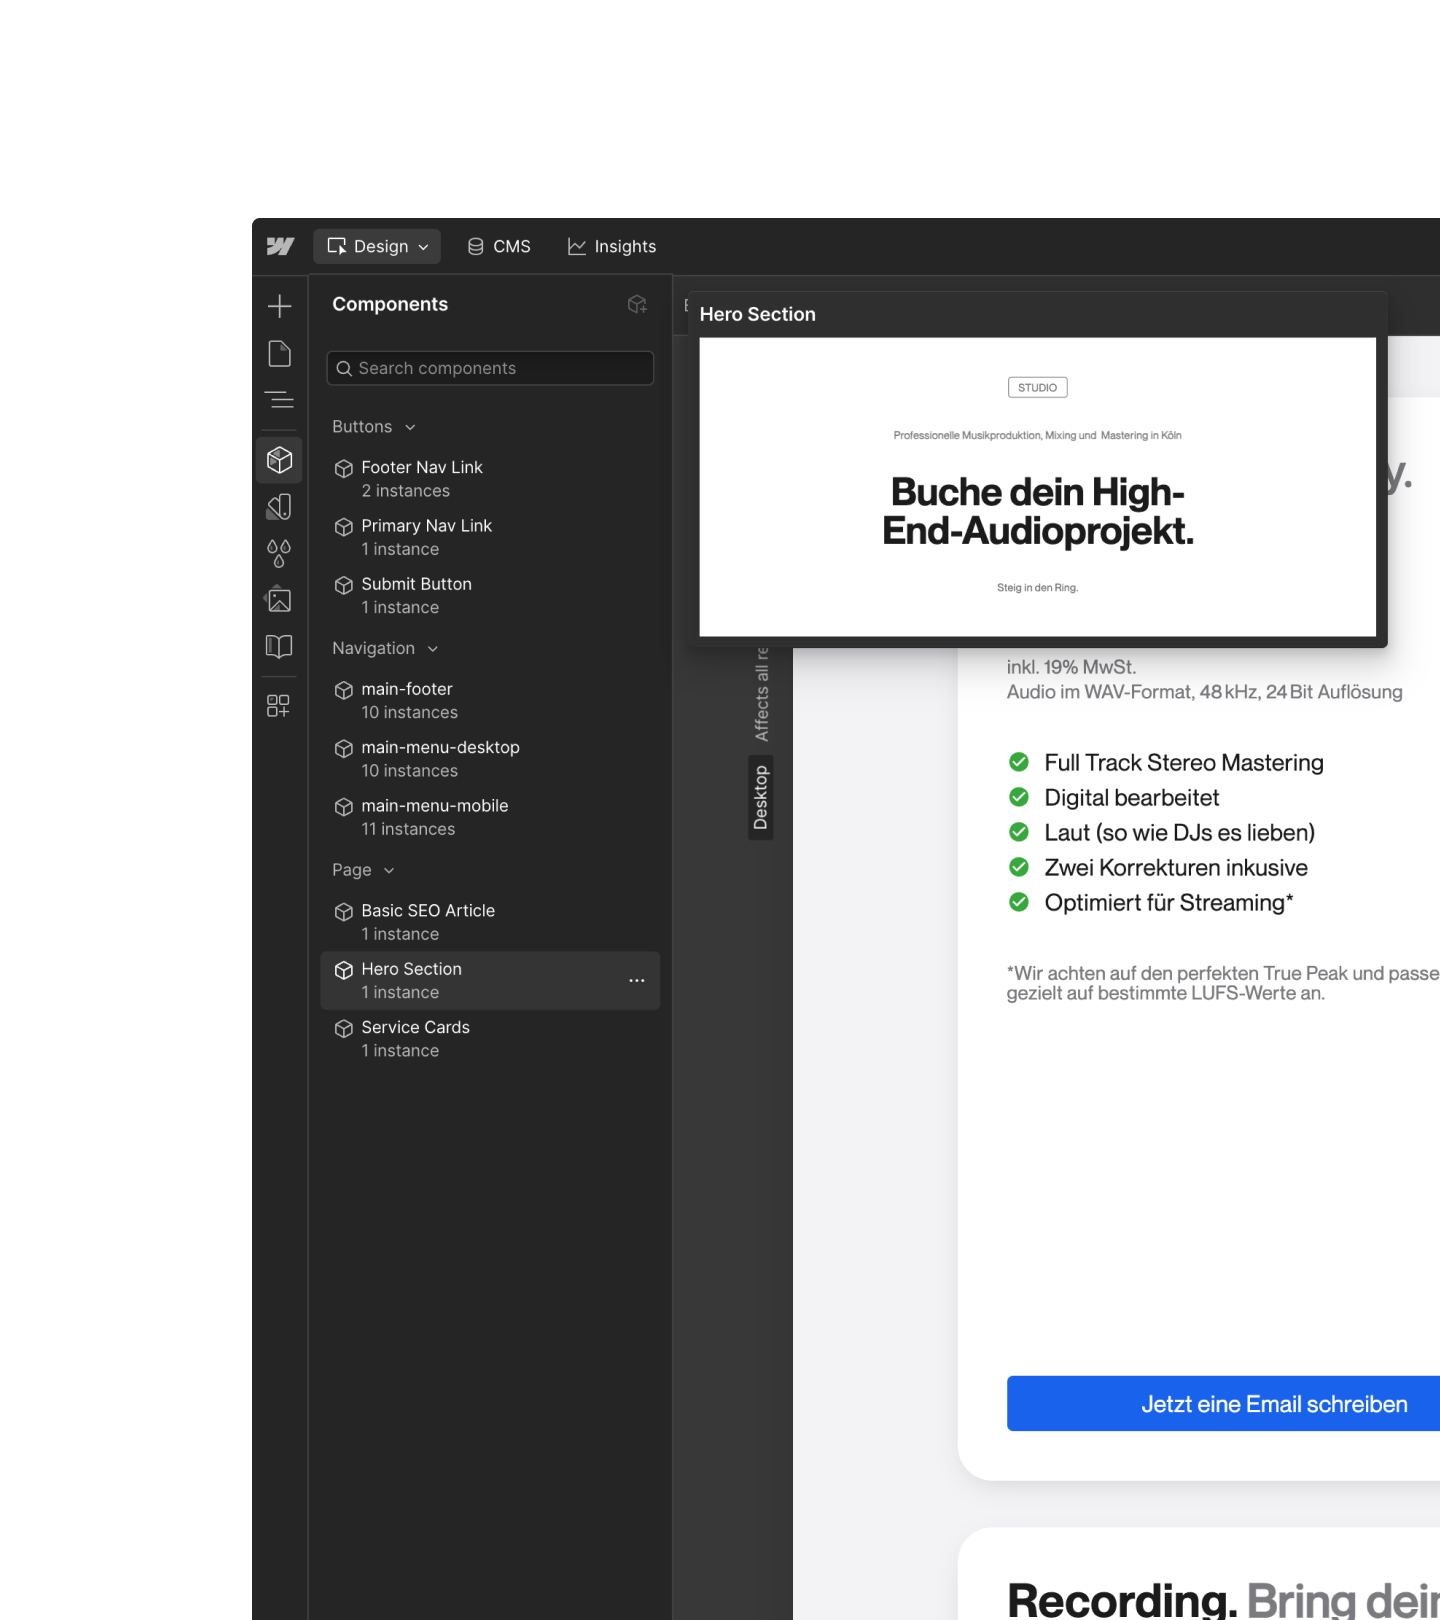Click the Basic SEO Article cube icon
The image size is (1440, 1620).
(x=344, y=911)
